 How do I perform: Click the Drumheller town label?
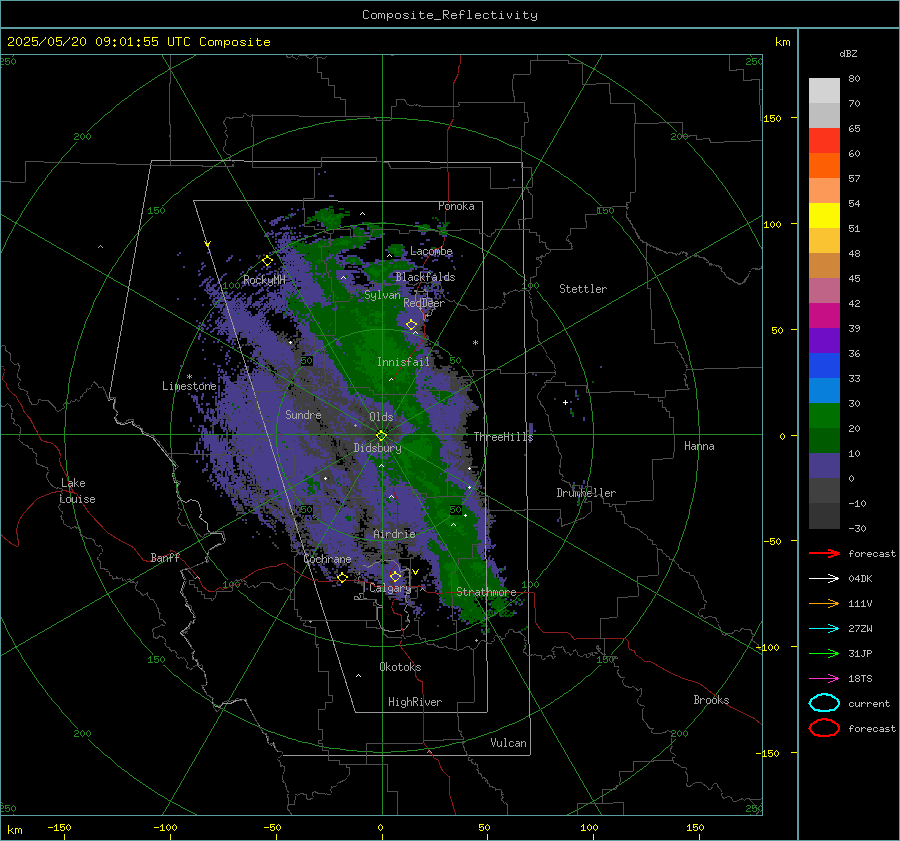(586, 493)
